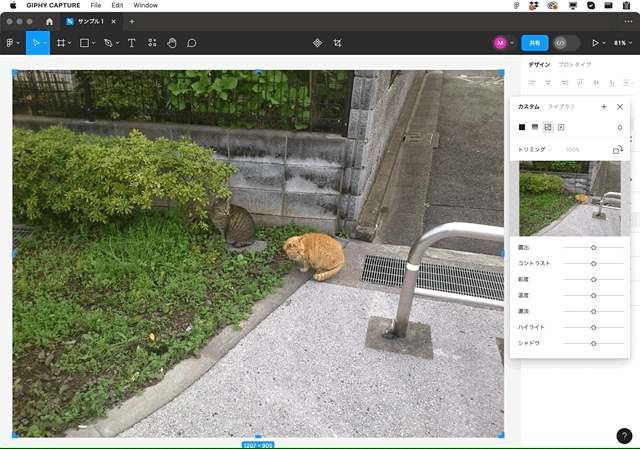
Task: Select the video fill type option
Action: pyautogui.click(x=561, y=127)
